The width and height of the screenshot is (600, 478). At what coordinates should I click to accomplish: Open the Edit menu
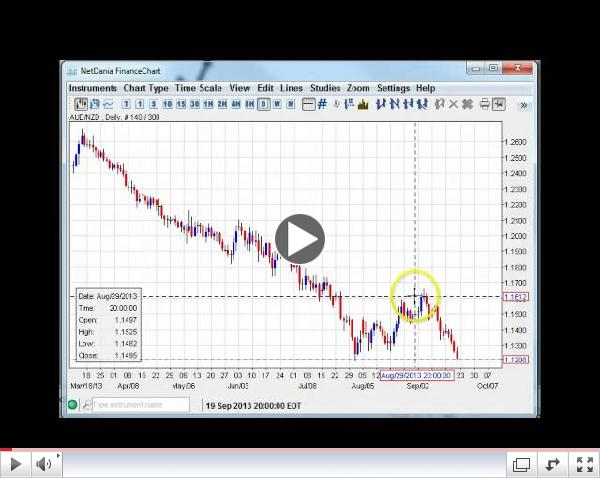[x=265, y=88]
